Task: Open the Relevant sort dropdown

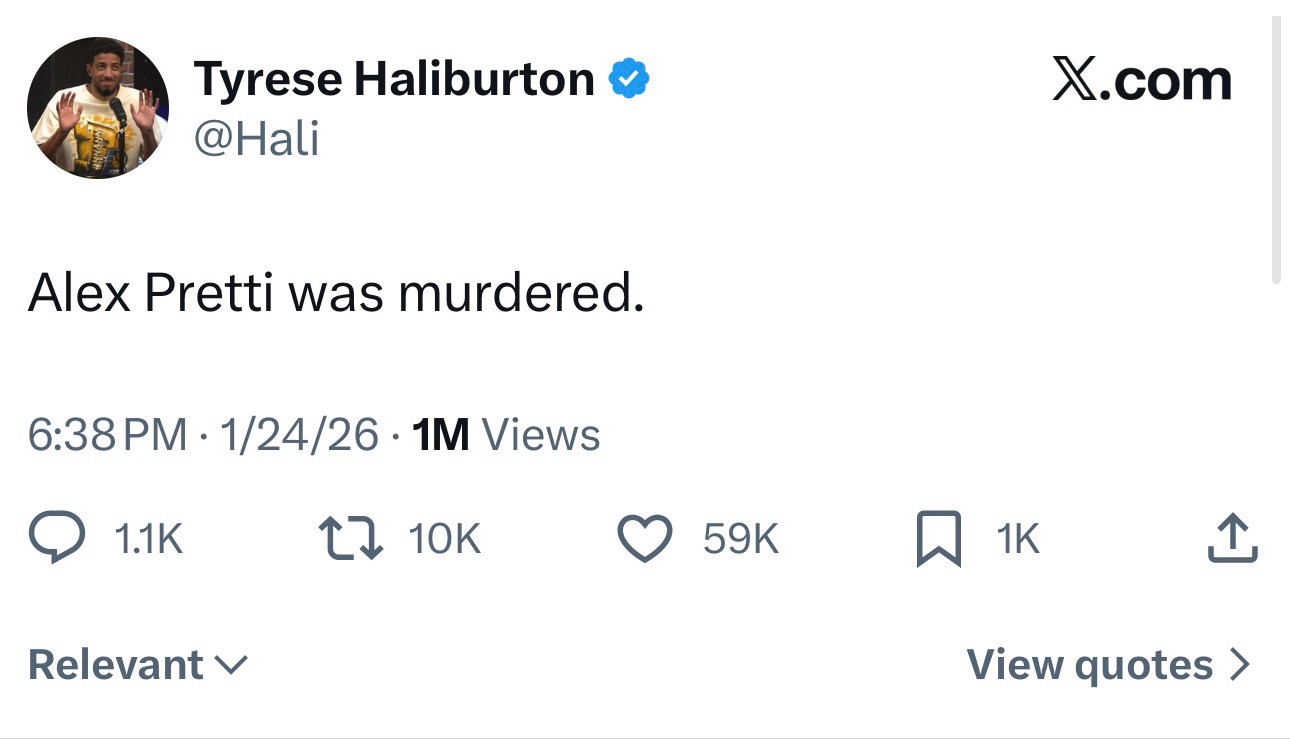Action: pyautogui.click(x=116, y=665)
